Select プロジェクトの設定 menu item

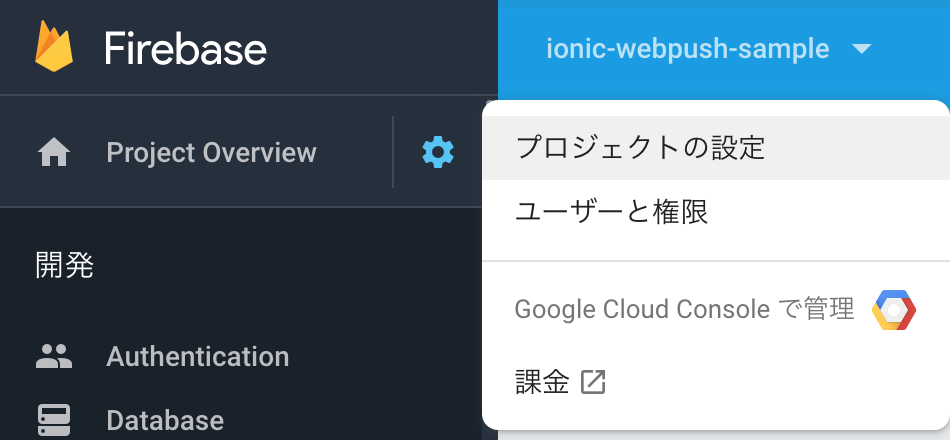[716, 148]
